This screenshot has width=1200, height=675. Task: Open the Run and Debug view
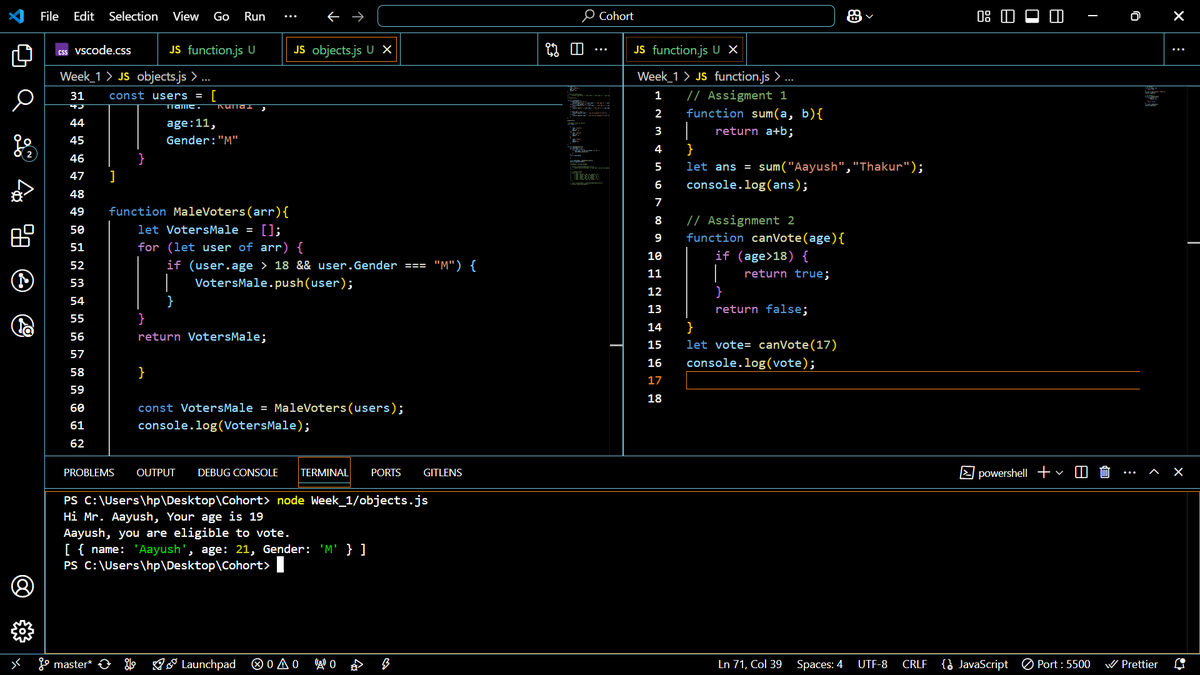click(x=22, y=191)
